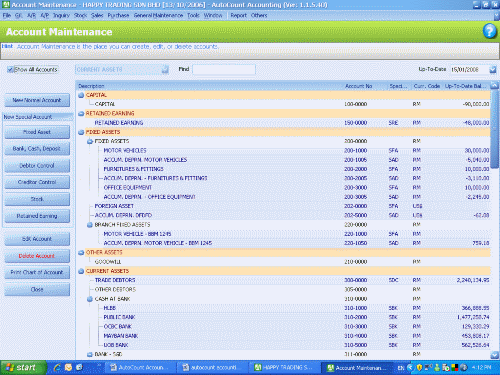Open the Up-To-Date date picker dropdown
The image size is (500, 375).
493,69
